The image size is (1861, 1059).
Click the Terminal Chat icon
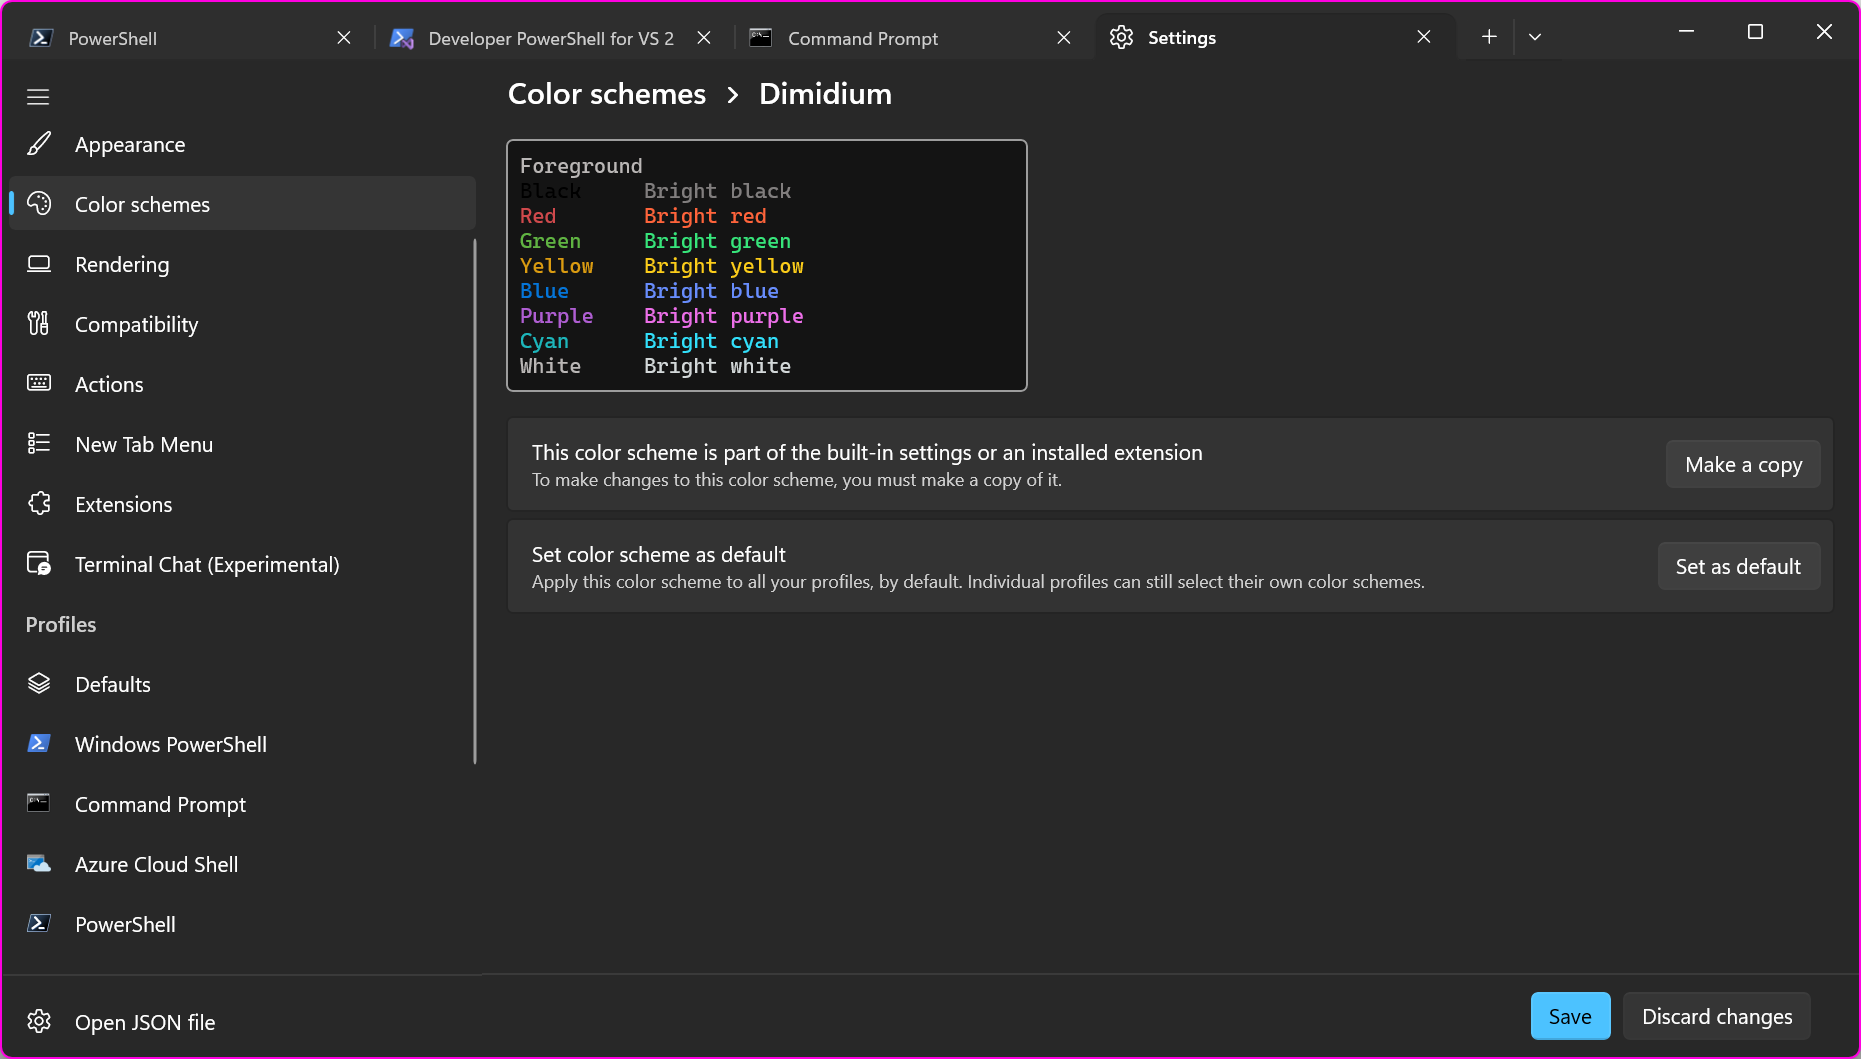coord(39,564)
